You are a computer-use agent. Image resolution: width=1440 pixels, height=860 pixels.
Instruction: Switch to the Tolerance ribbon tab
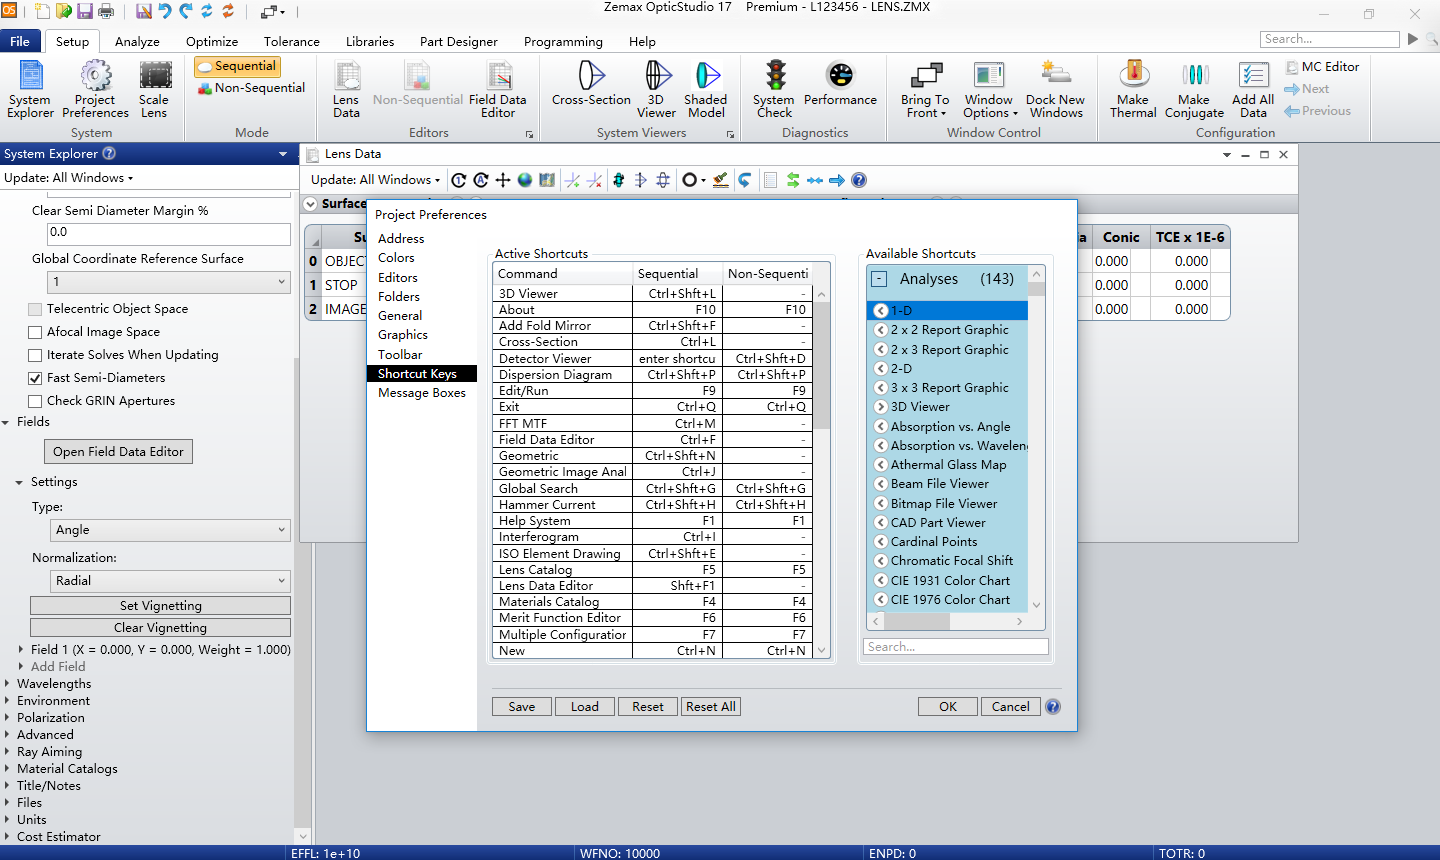coord(292,41)
